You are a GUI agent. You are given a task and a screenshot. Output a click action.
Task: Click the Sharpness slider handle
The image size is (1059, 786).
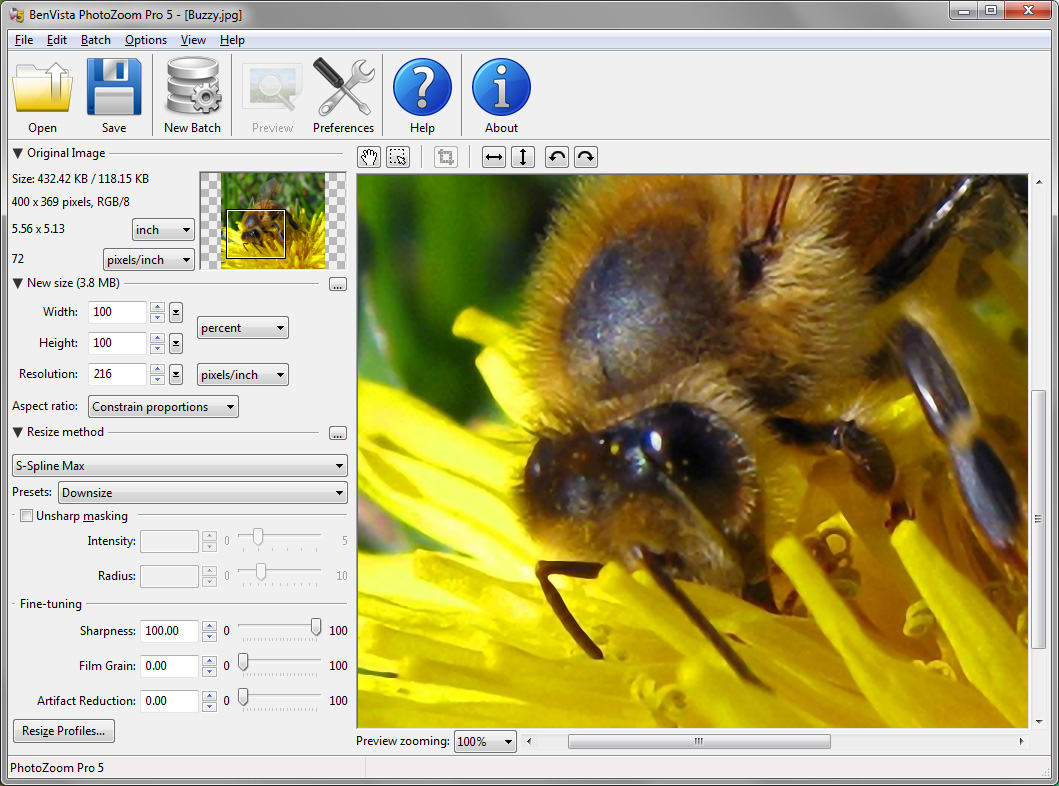tap(316, 627)
